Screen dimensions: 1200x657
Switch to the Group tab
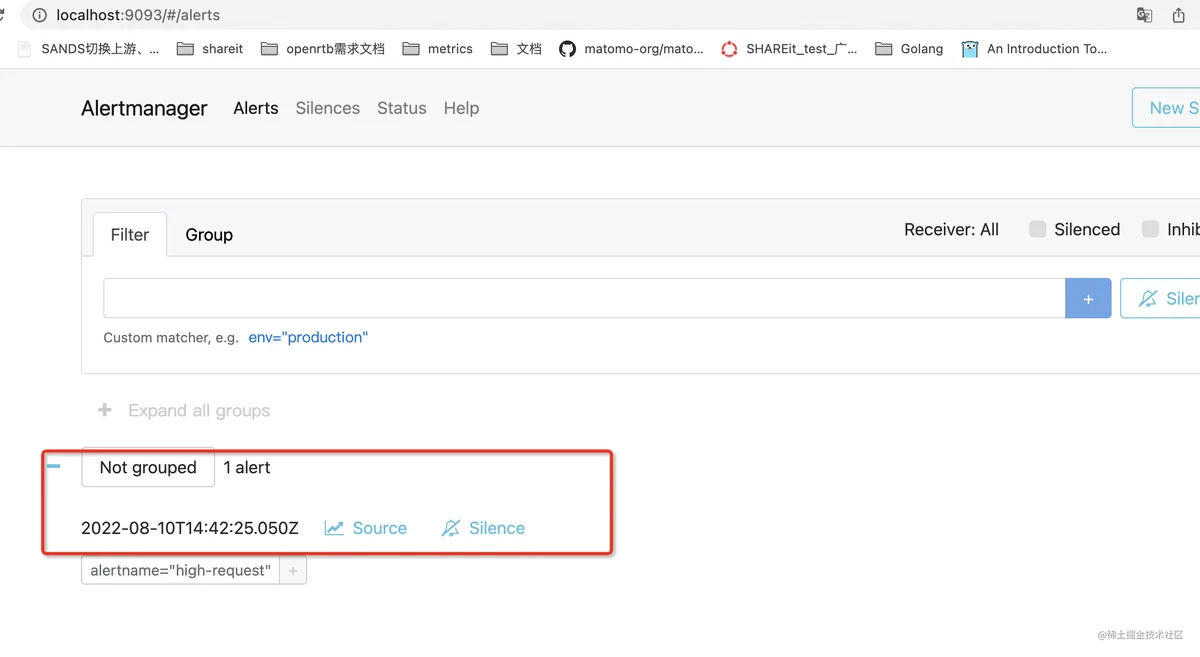tap(209, 235)
